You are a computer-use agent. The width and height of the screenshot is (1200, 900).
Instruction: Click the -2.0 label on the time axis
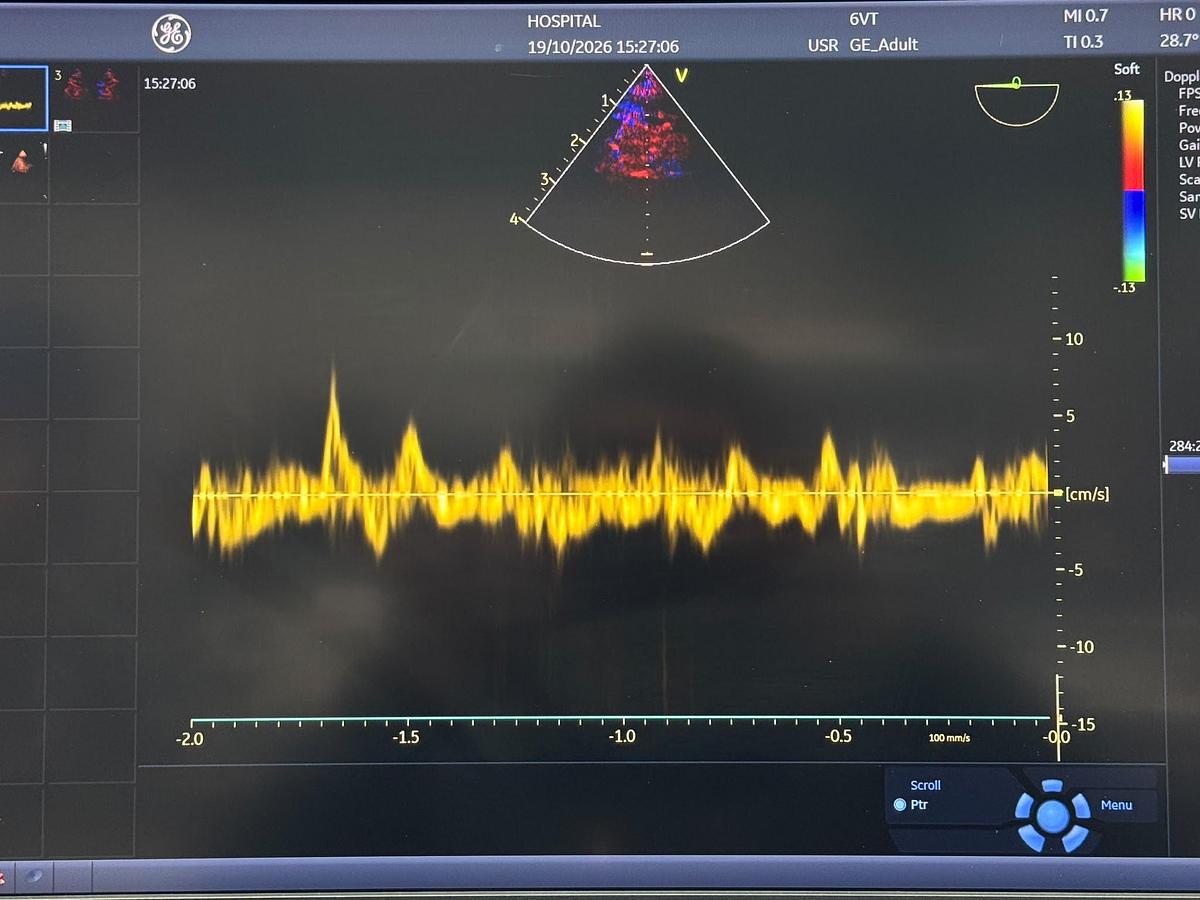pos(190,739)
